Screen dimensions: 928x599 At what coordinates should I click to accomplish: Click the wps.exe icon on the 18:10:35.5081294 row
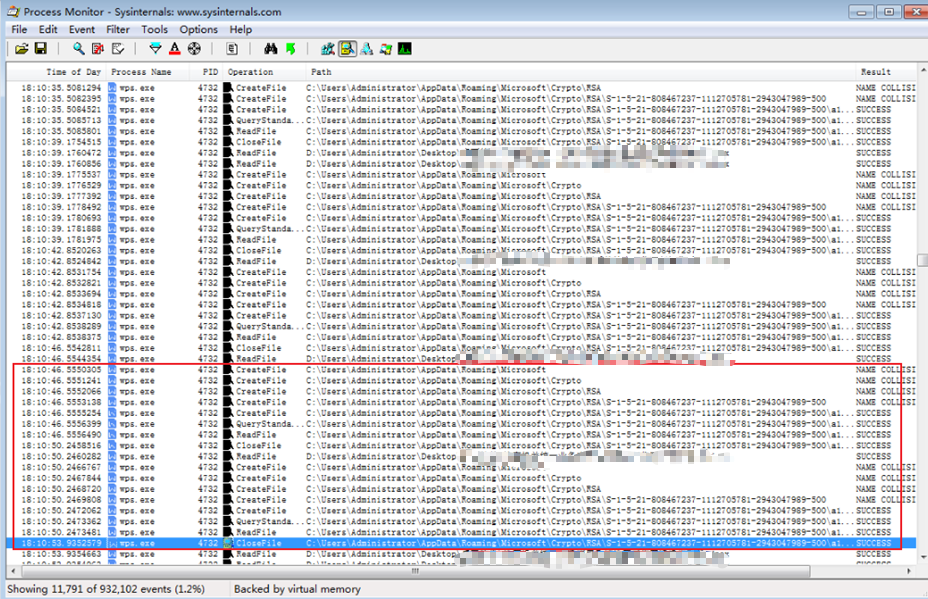112,88
